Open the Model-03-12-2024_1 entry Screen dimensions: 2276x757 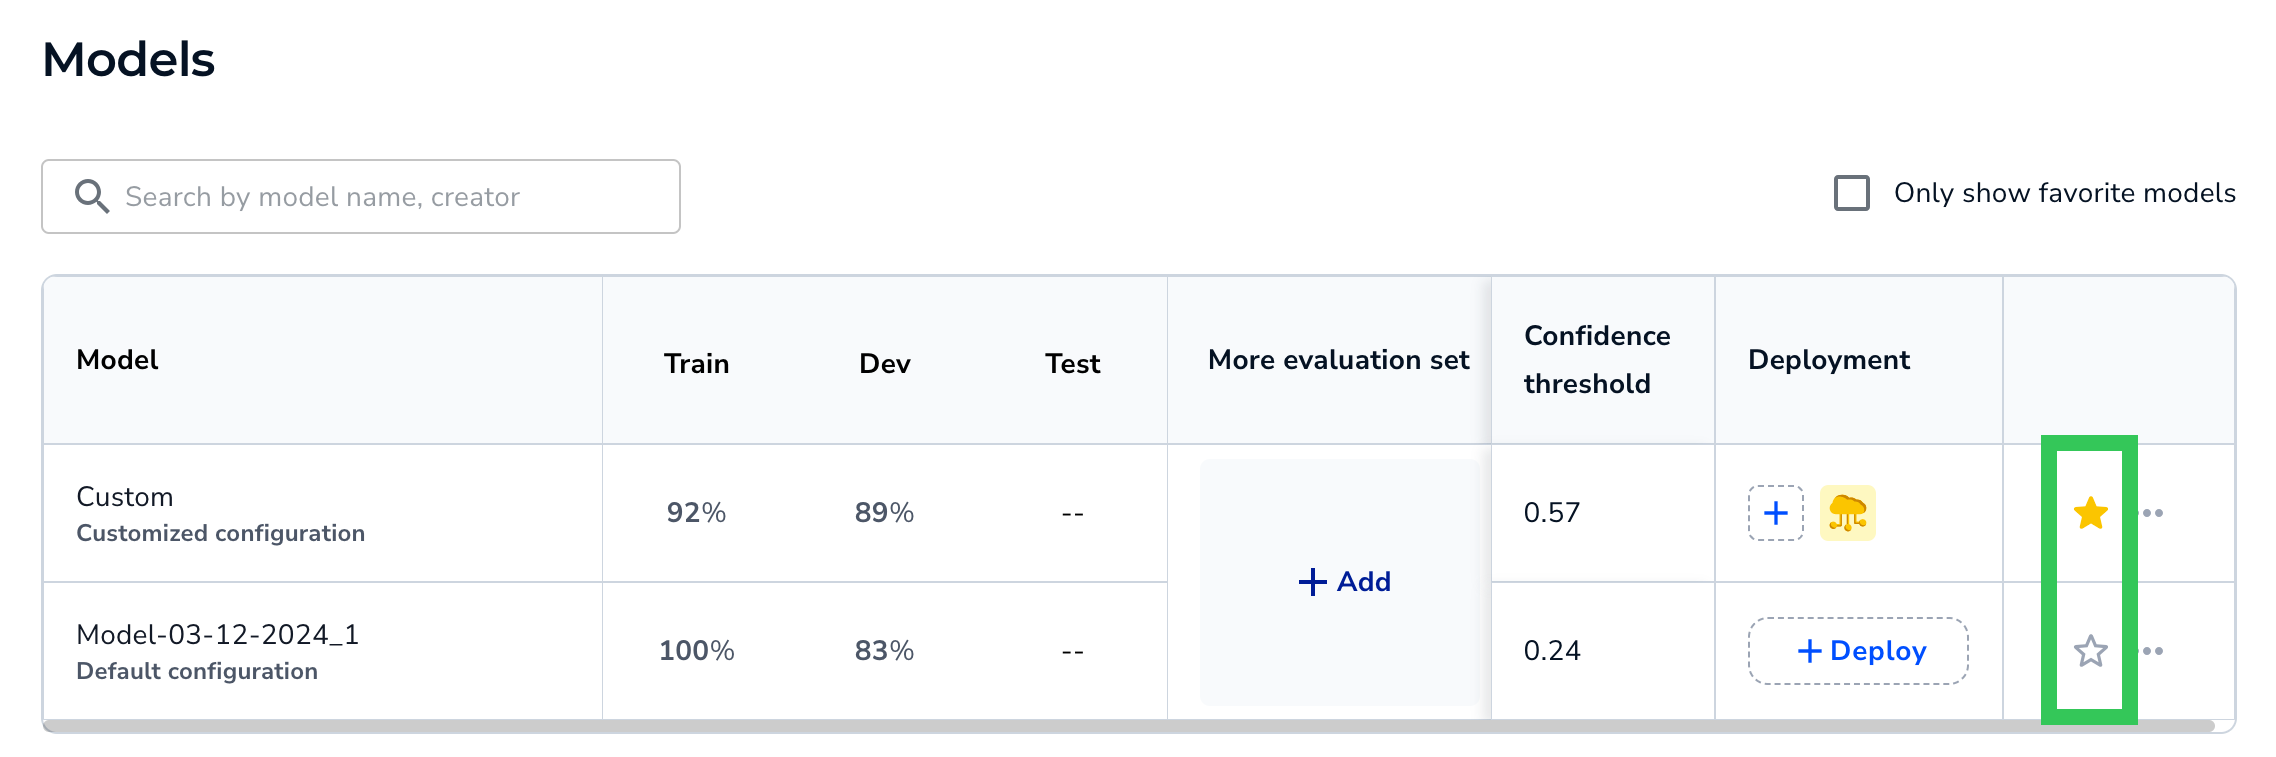[x=218, y=635]
